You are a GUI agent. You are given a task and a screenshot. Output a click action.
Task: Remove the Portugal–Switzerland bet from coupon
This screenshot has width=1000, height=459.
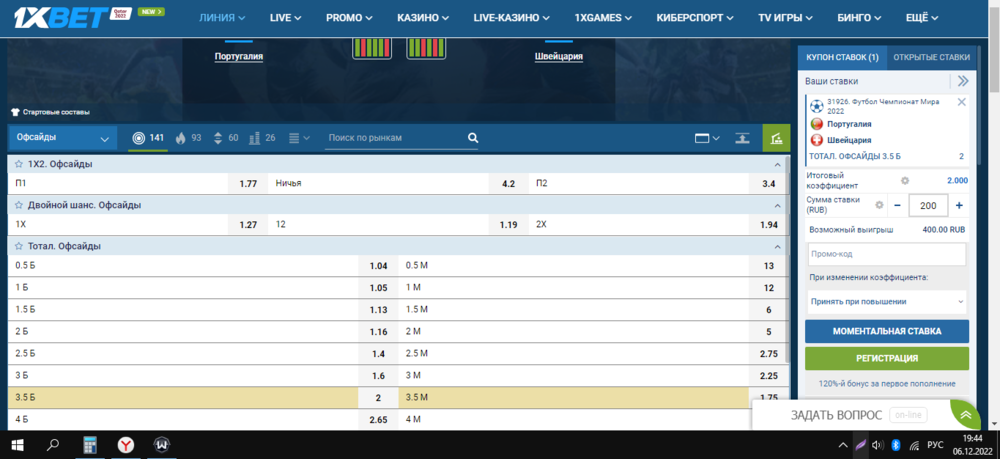tap(962, 102)
